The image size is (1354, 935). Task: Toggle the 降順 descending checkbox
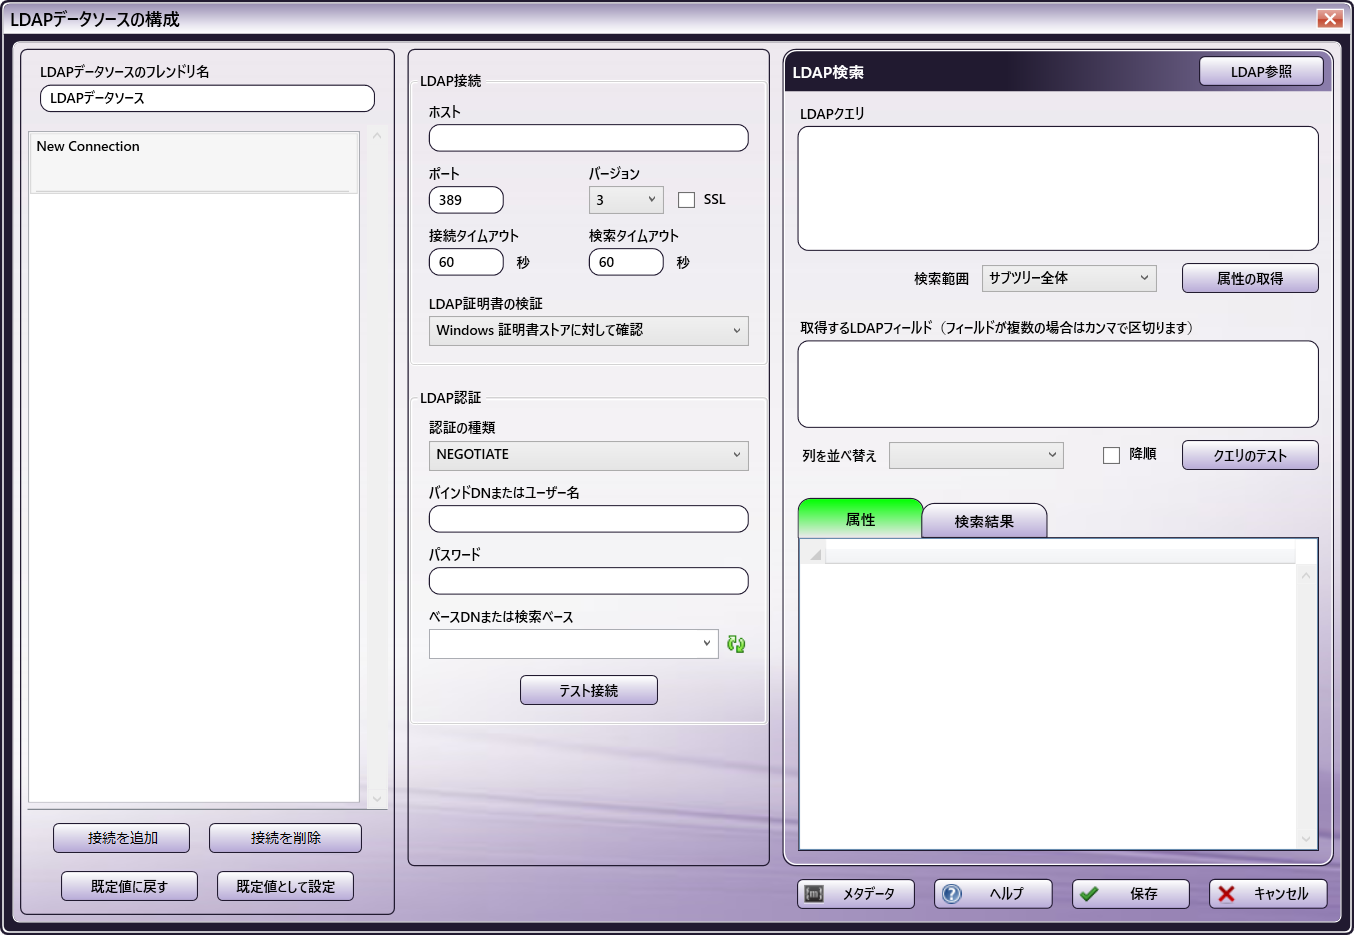1111,455
